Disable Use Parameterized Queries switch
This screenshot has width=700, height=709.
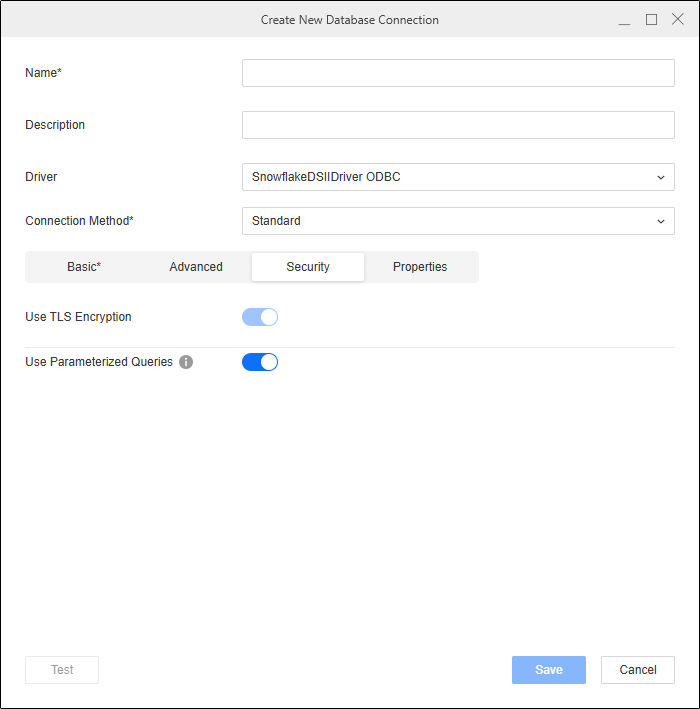[x=260, y=362]
